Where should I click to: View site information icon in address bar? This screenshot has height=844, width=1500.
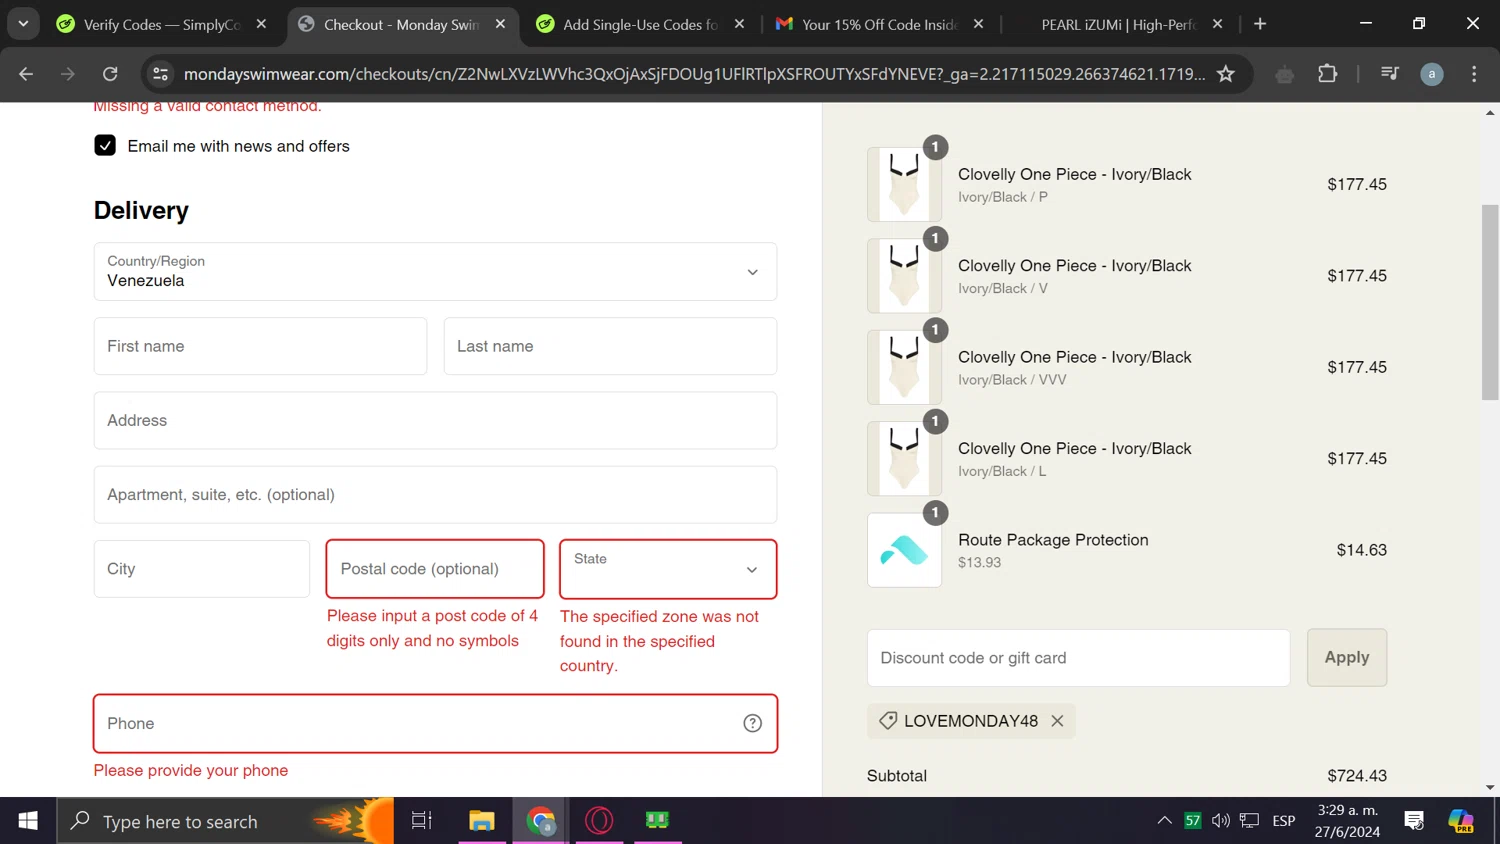pyautogui.click(x=160, y=74)
